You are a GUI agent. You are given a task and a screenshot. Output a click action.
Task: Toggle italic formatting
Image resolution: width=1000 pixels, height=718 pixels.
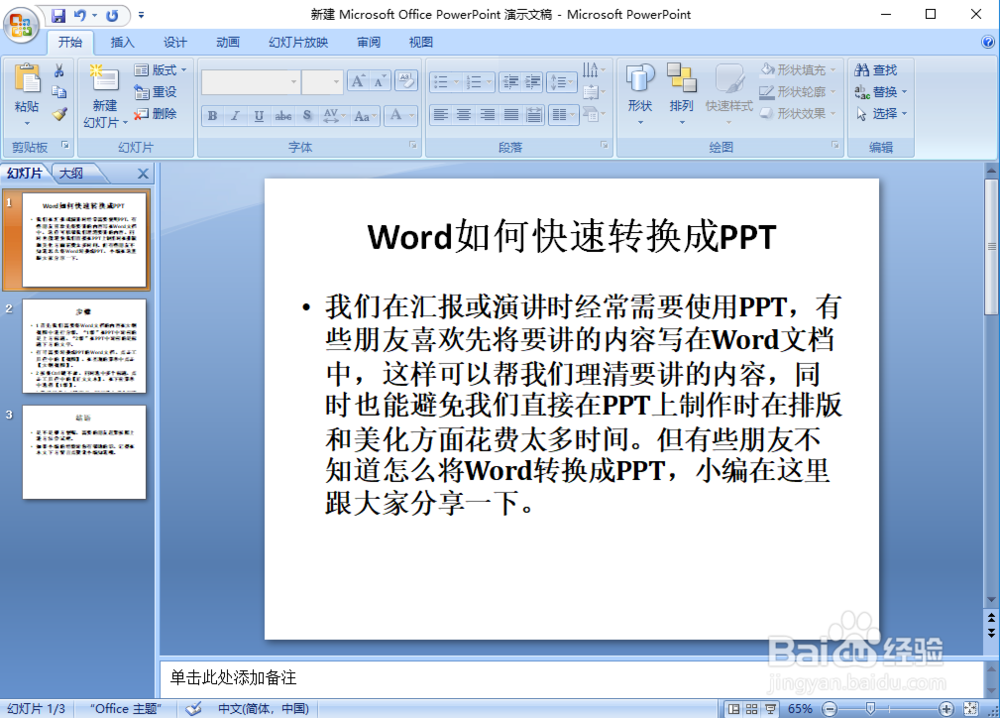coord(235,115)
